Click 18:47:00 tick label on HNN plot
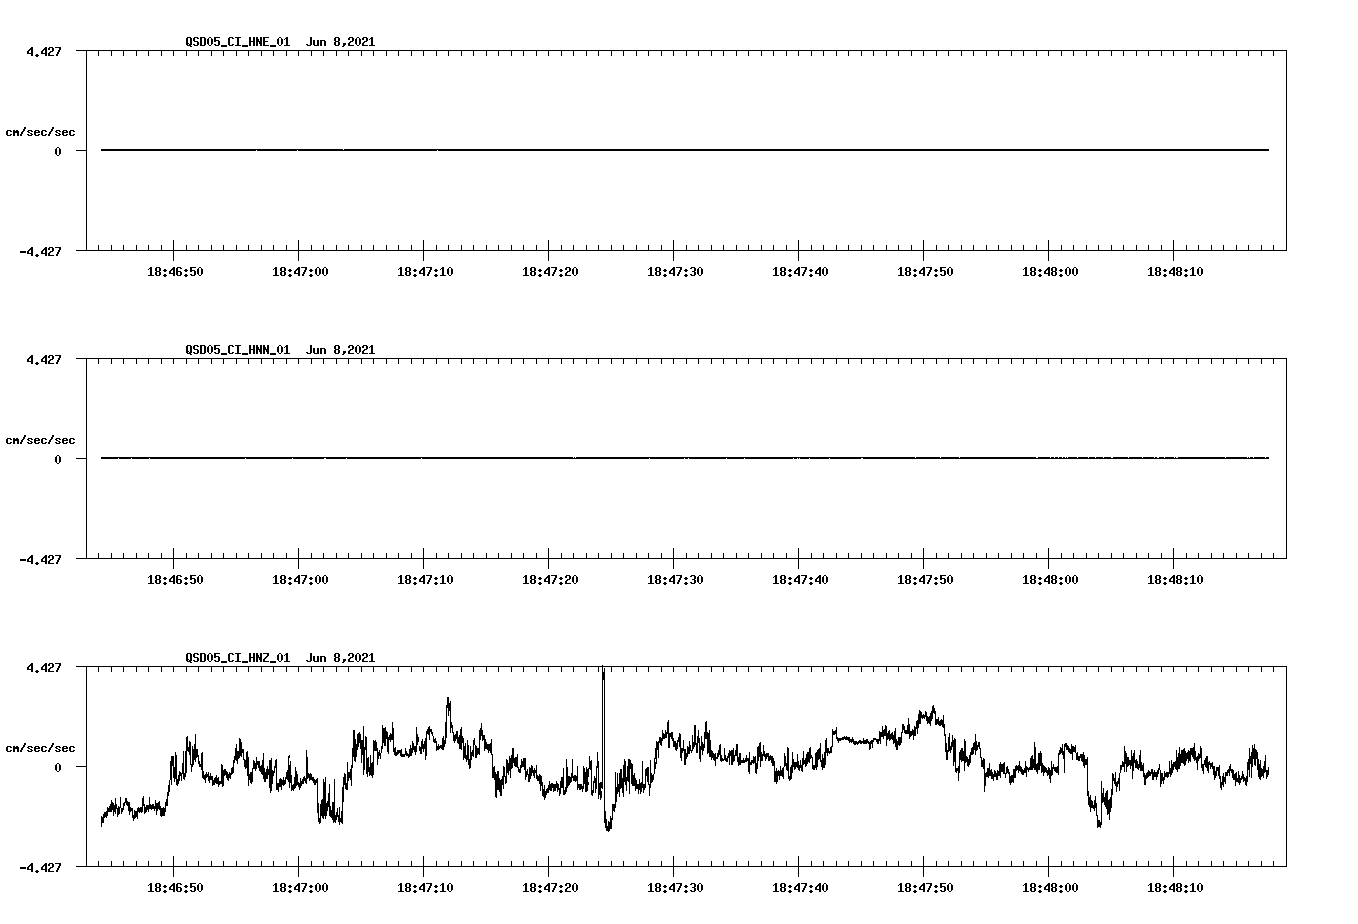This screenshot has height=924, width=1358. tap(300, 580)
